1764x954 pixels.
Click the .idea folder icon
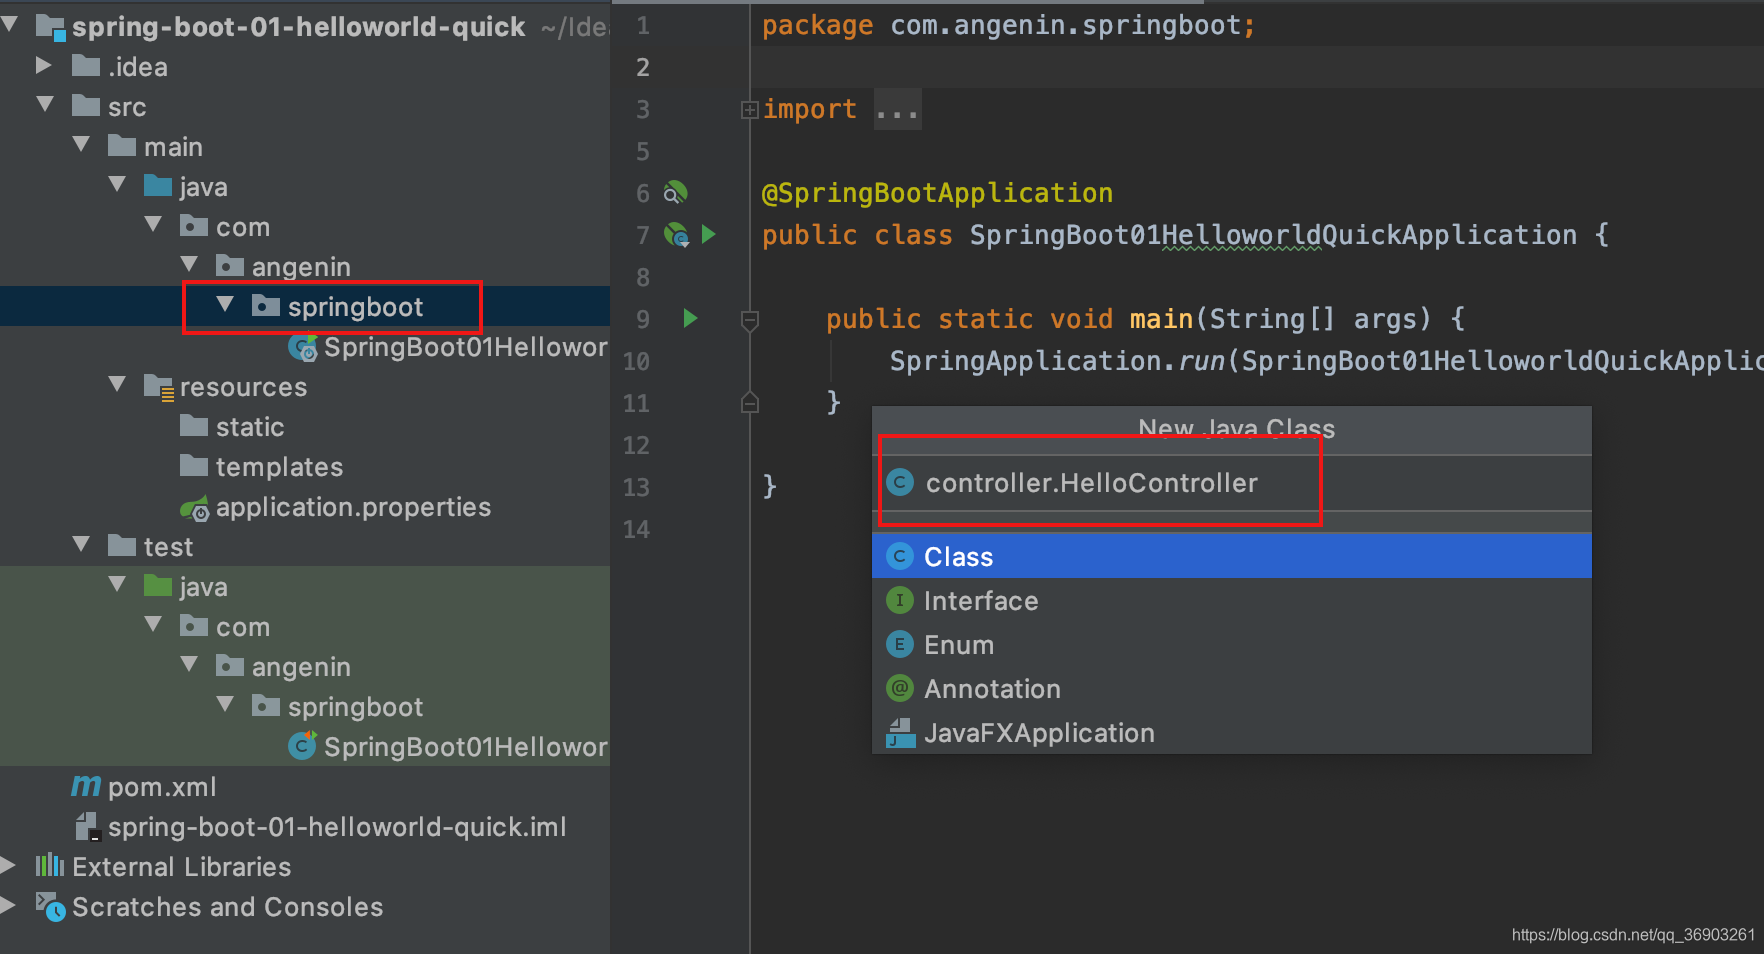pyautogui.click(x=86, y=66)
